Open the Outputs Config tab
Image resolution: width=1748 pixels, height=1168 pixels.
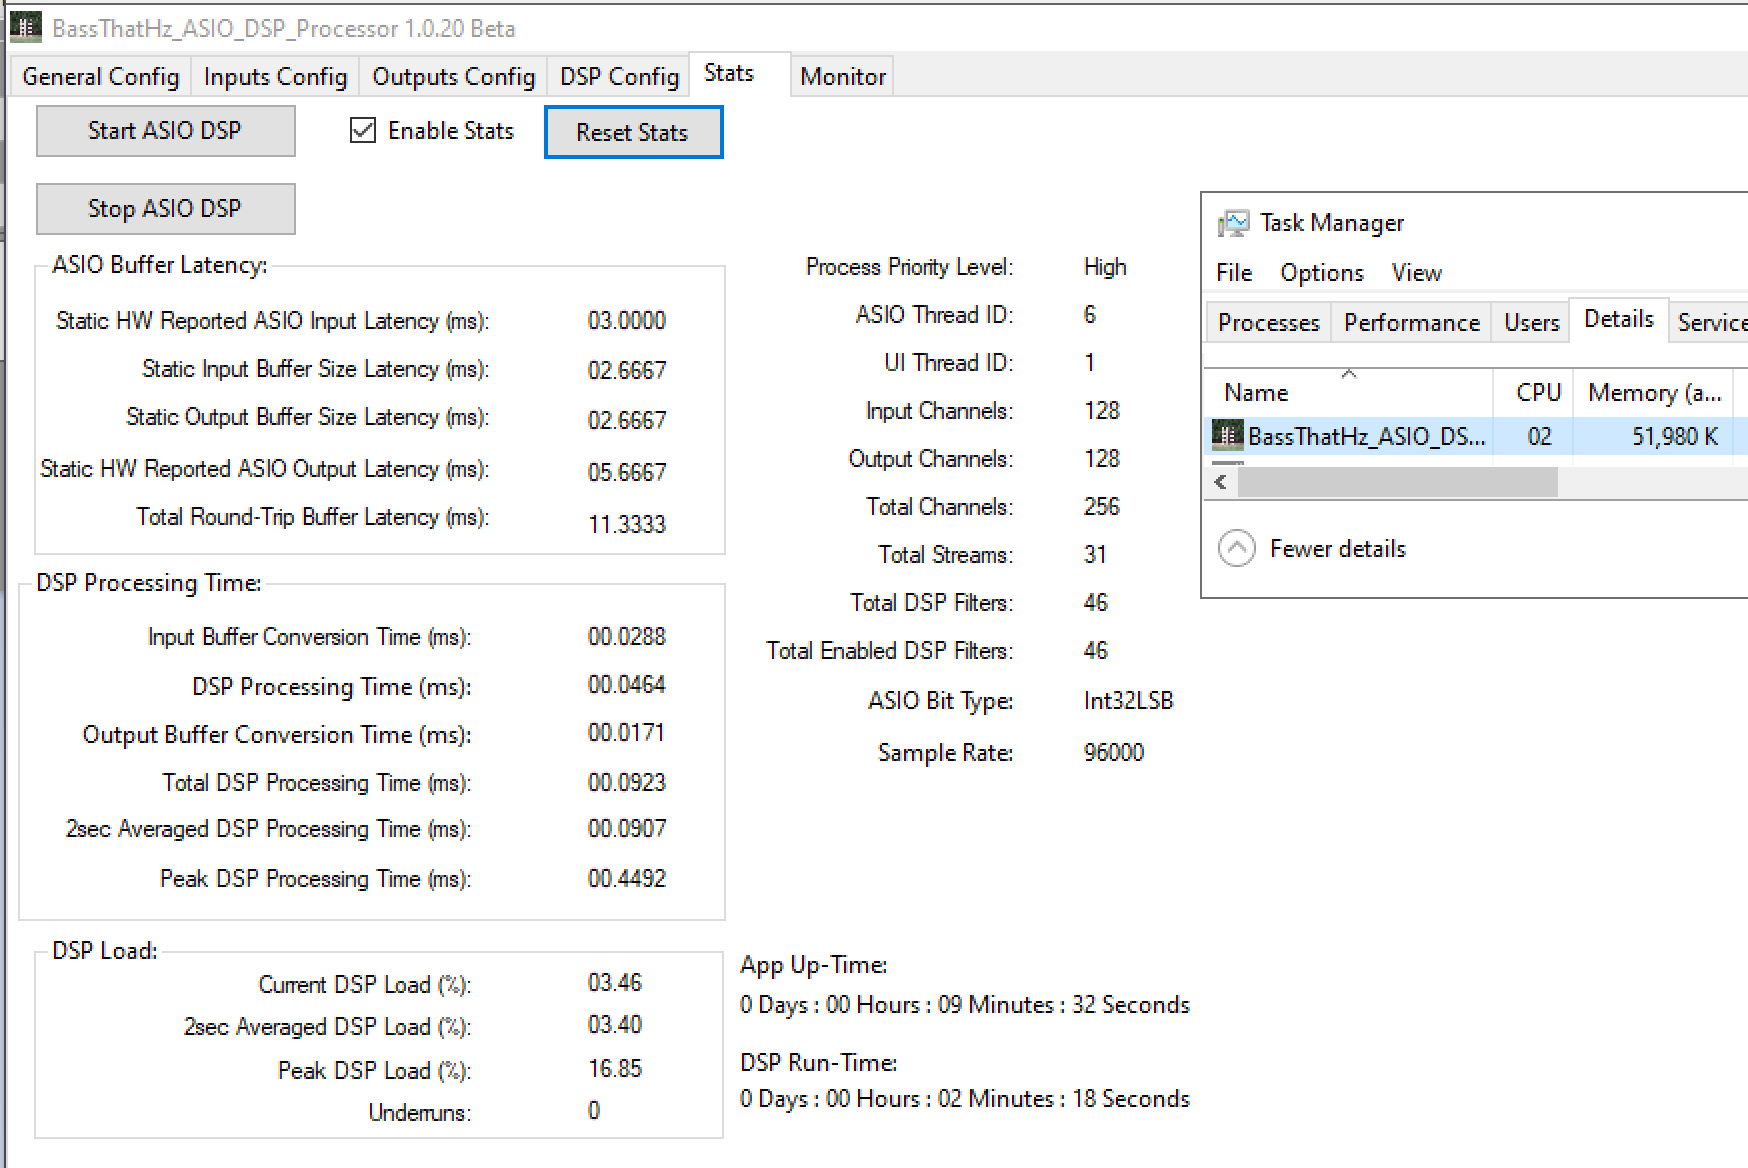tap(453, 76)
